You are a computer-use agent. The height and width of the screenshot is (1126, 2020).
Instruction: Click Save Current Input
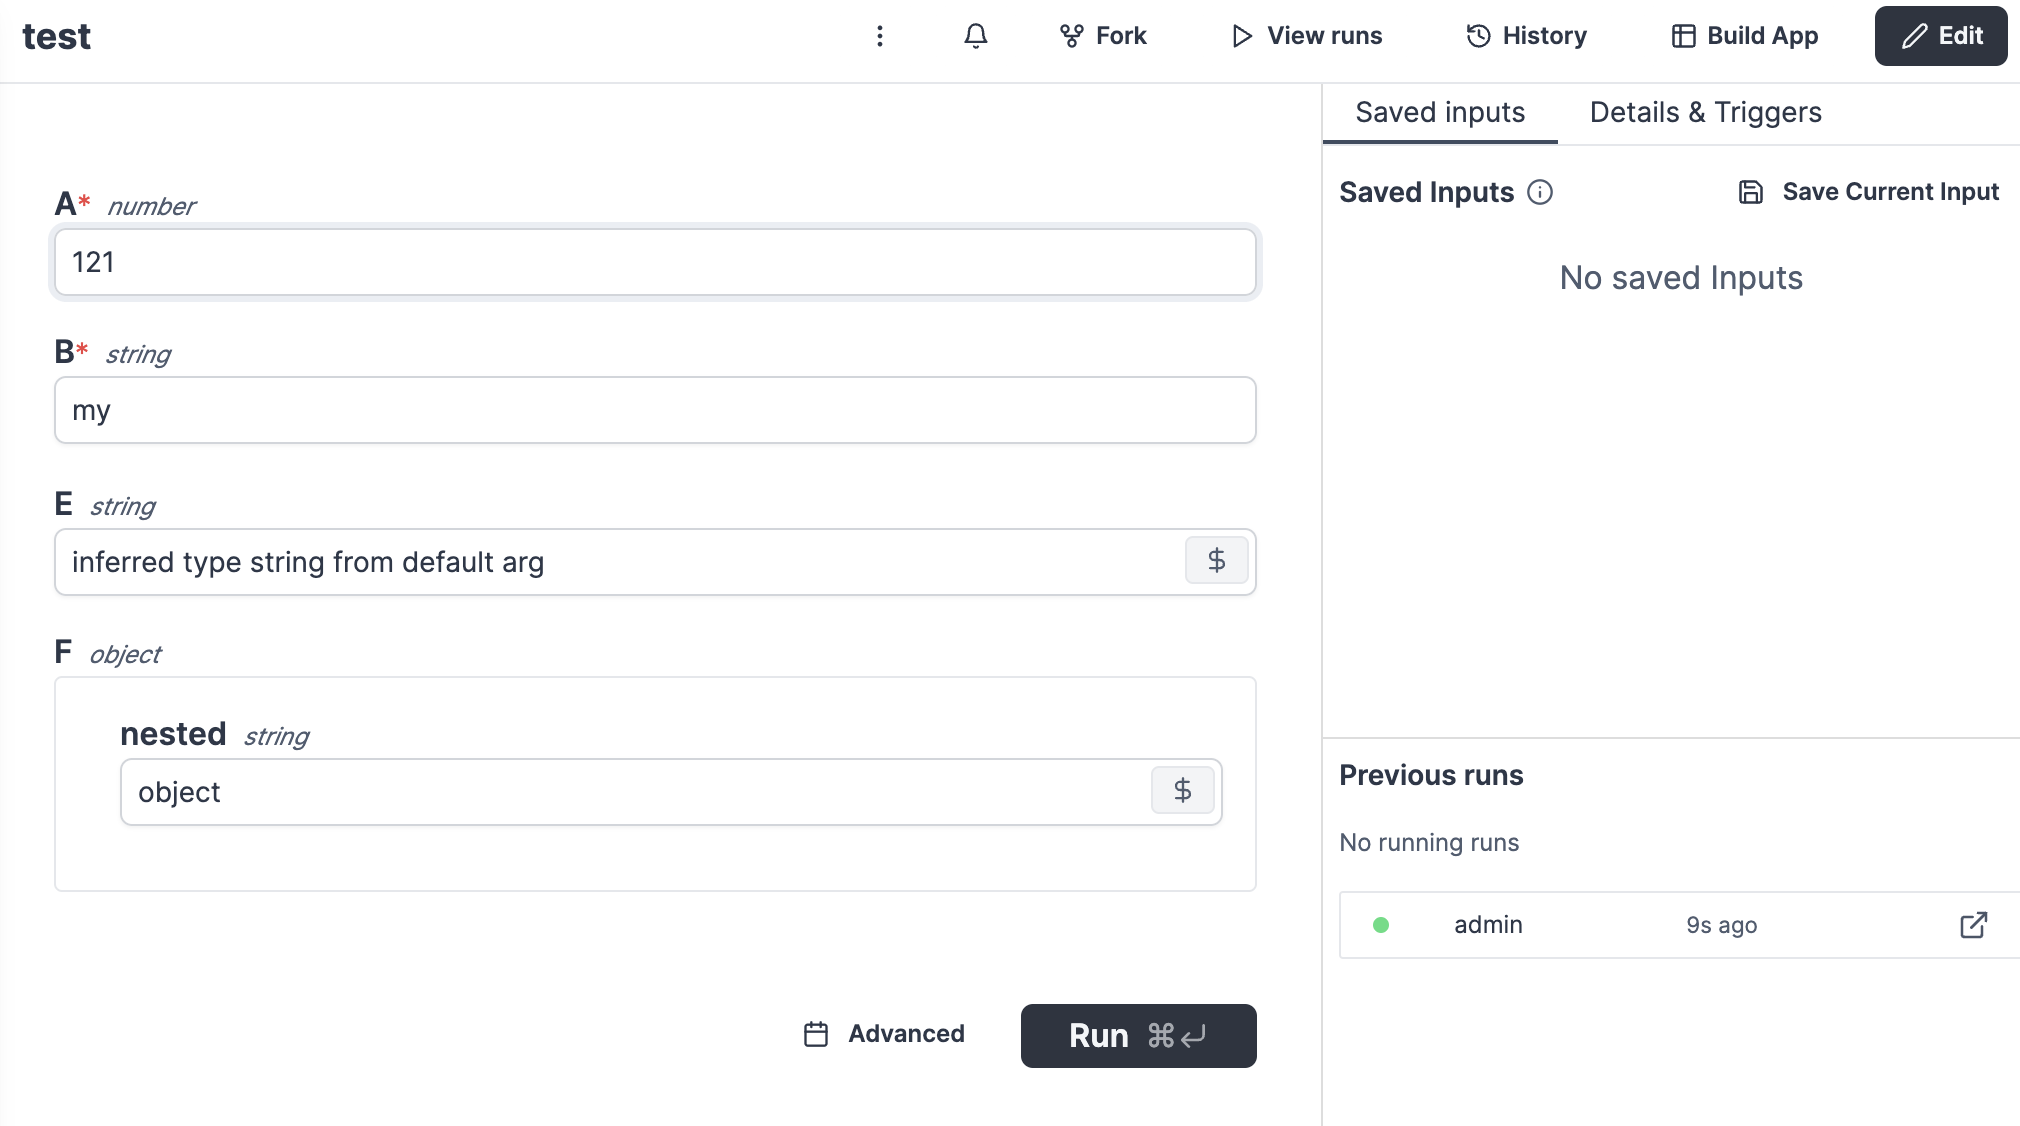pyautogui.click(x=1868, y=192)
